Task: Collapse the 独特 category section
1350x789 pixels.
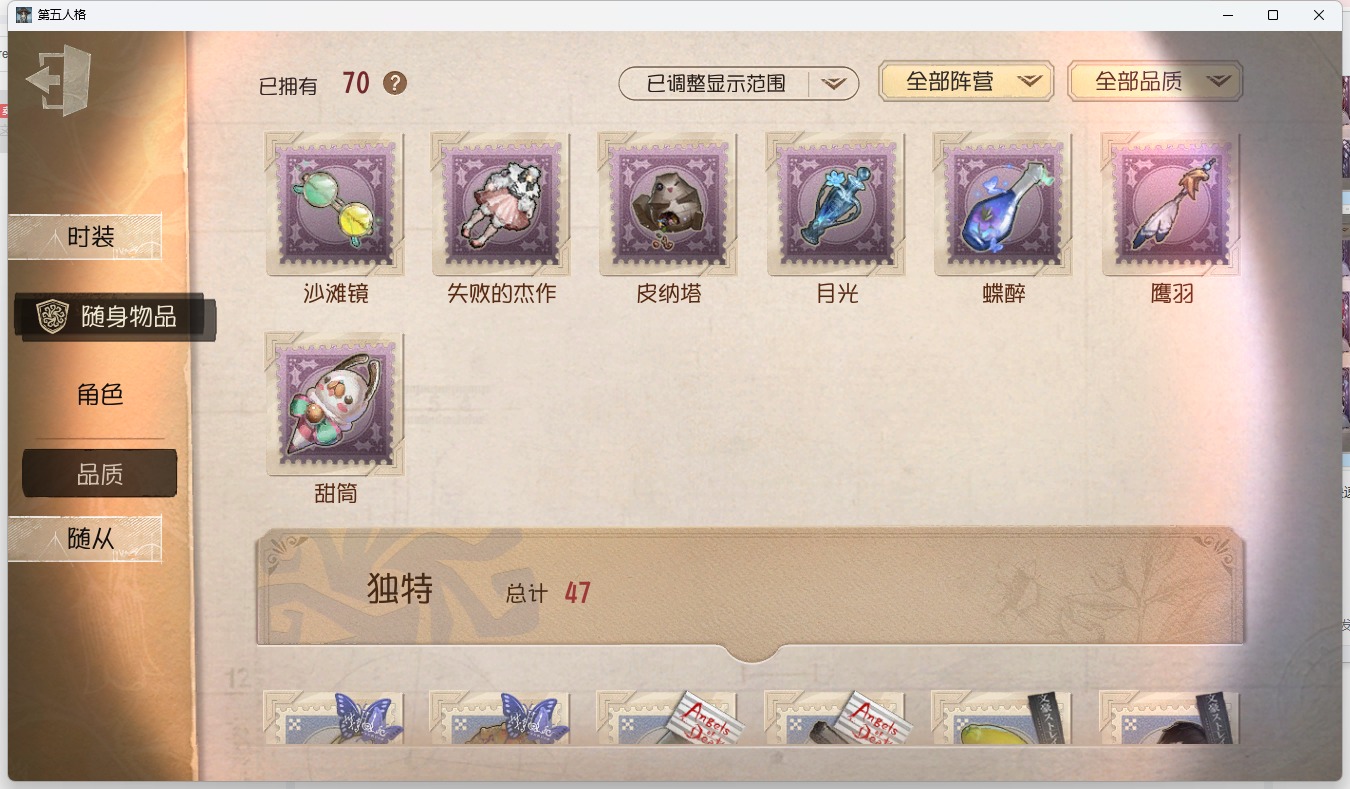Action: click(750, 592)
